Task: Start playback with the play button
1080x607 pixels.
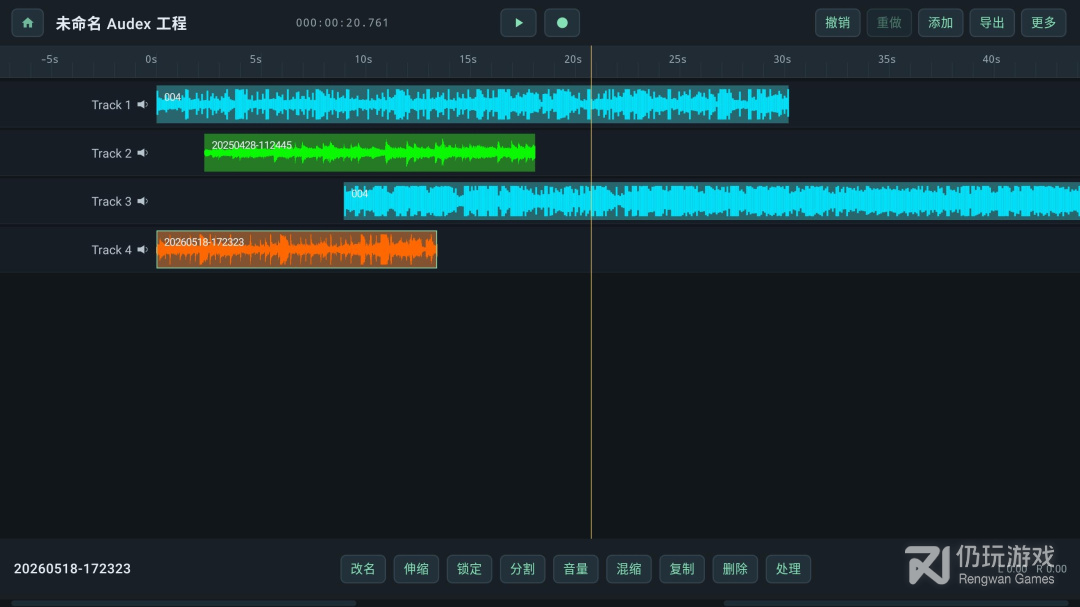Action: pos(518,23)
